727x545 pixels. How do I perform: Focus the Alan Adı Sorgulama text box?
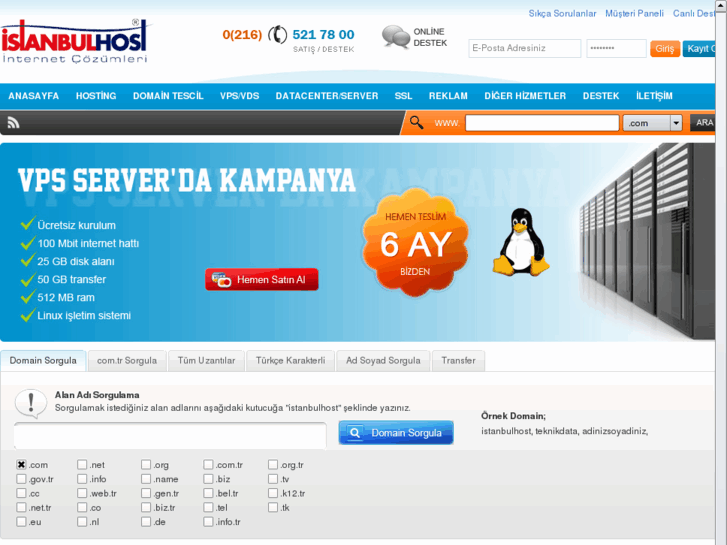170,436
